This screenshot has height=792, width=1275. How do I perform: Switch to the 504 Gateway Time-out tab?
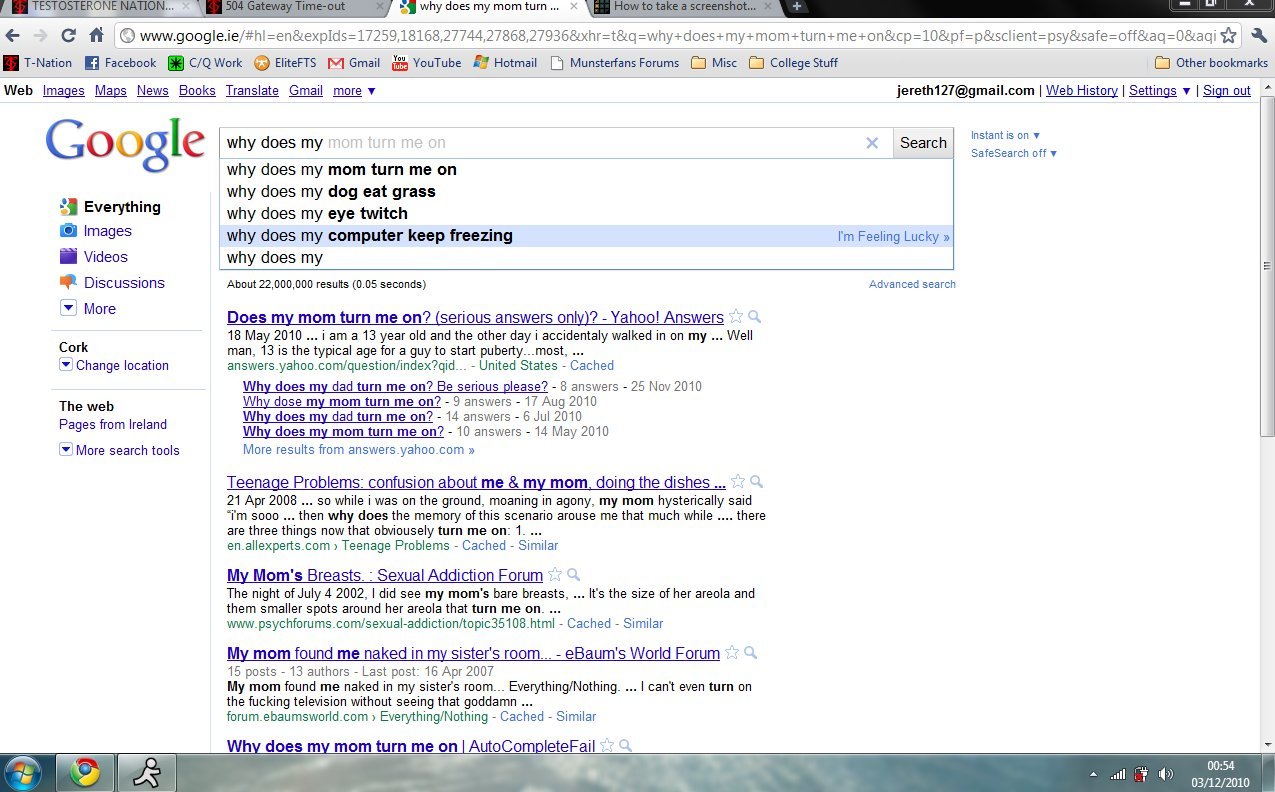tap(294, 7)
